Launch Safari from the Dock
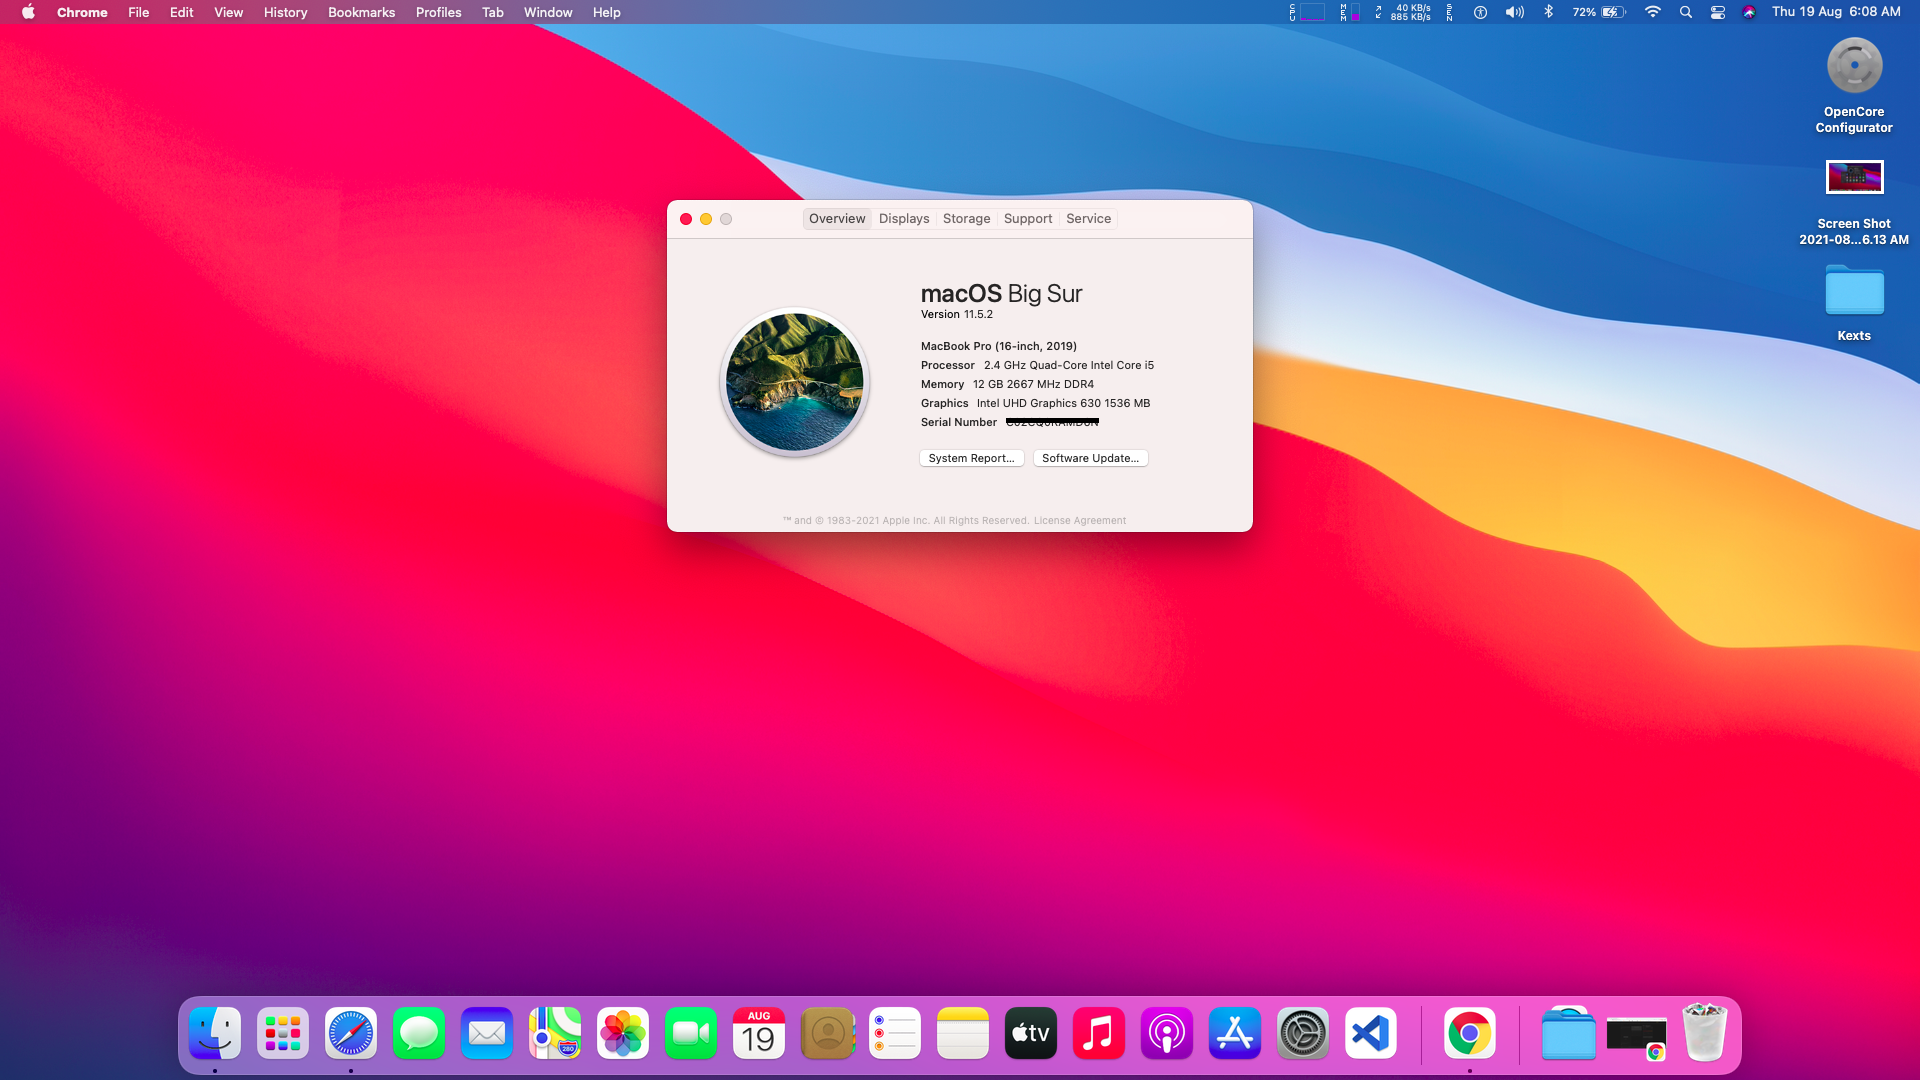The width and height of the screenshot is (1920, 1080). tap(351, 1033)
